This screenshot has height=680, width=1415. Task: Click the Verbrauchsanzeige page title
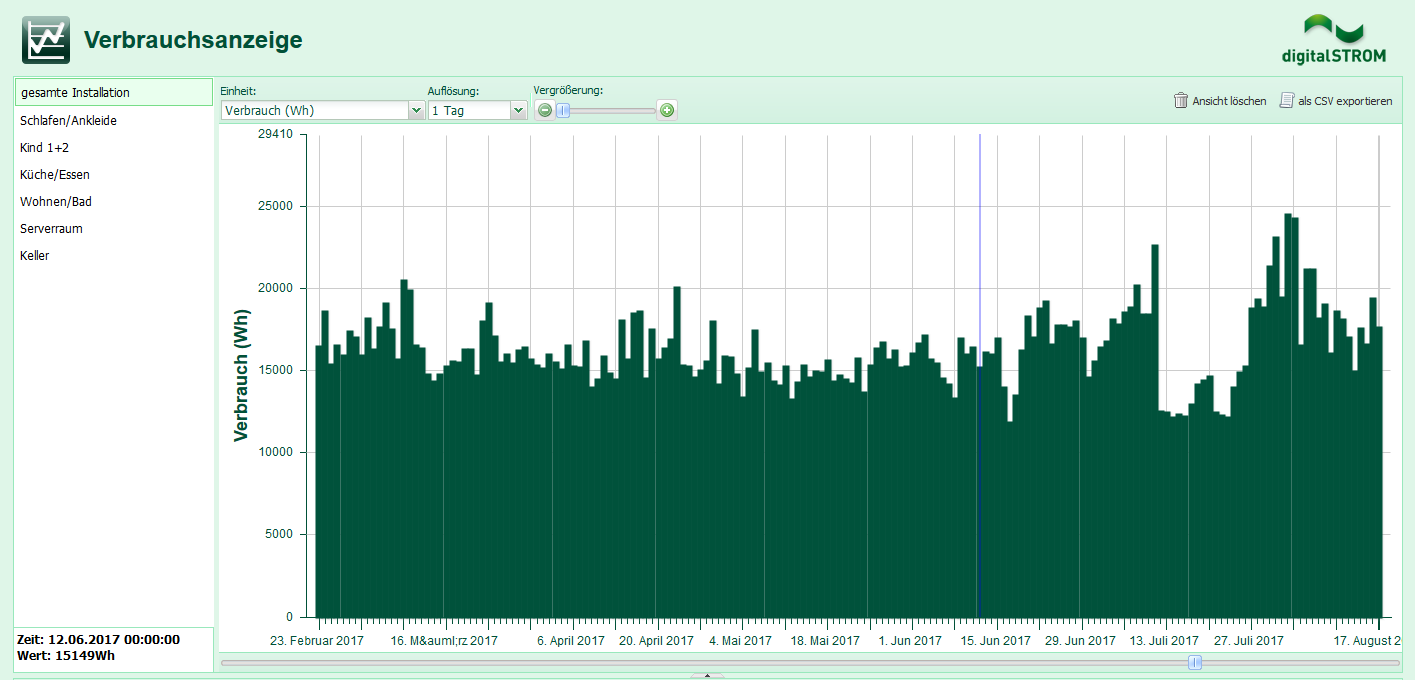point(193,40)
